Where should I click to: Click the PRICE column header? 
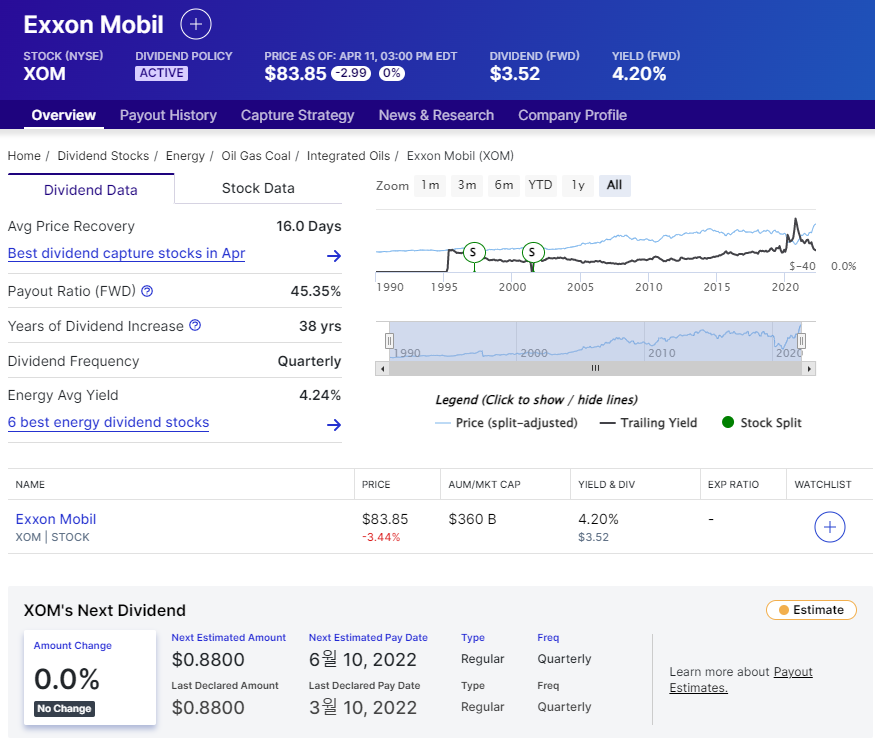tap(376, 484)
